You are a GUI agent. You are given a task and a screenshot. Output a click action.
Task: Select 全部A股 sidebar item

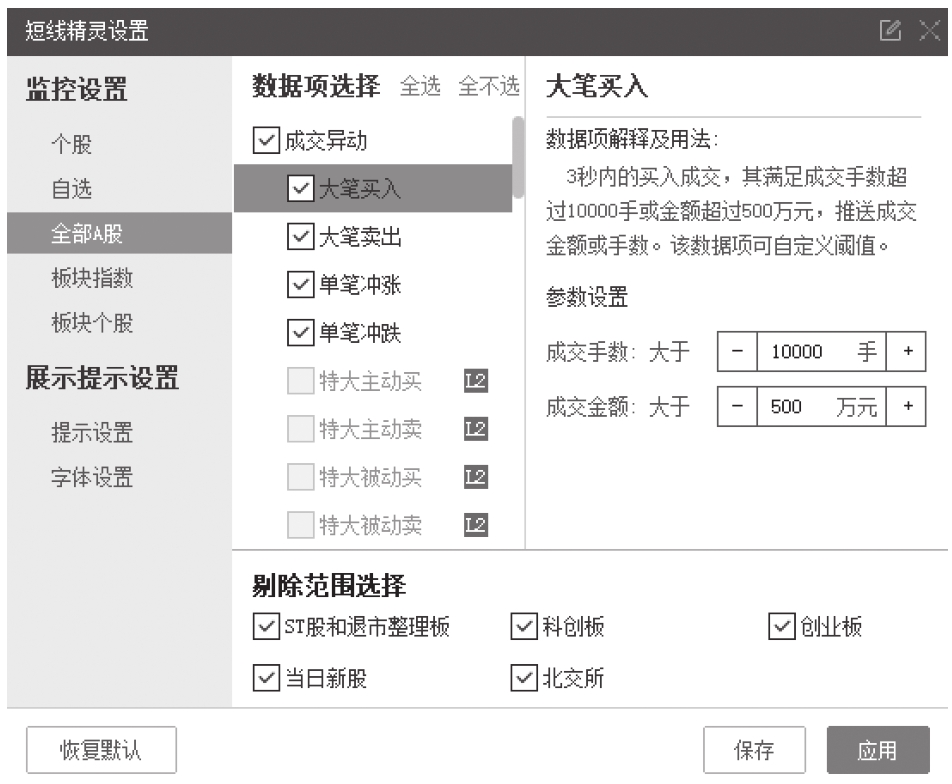pyautogui.click(x=120, y=233)
